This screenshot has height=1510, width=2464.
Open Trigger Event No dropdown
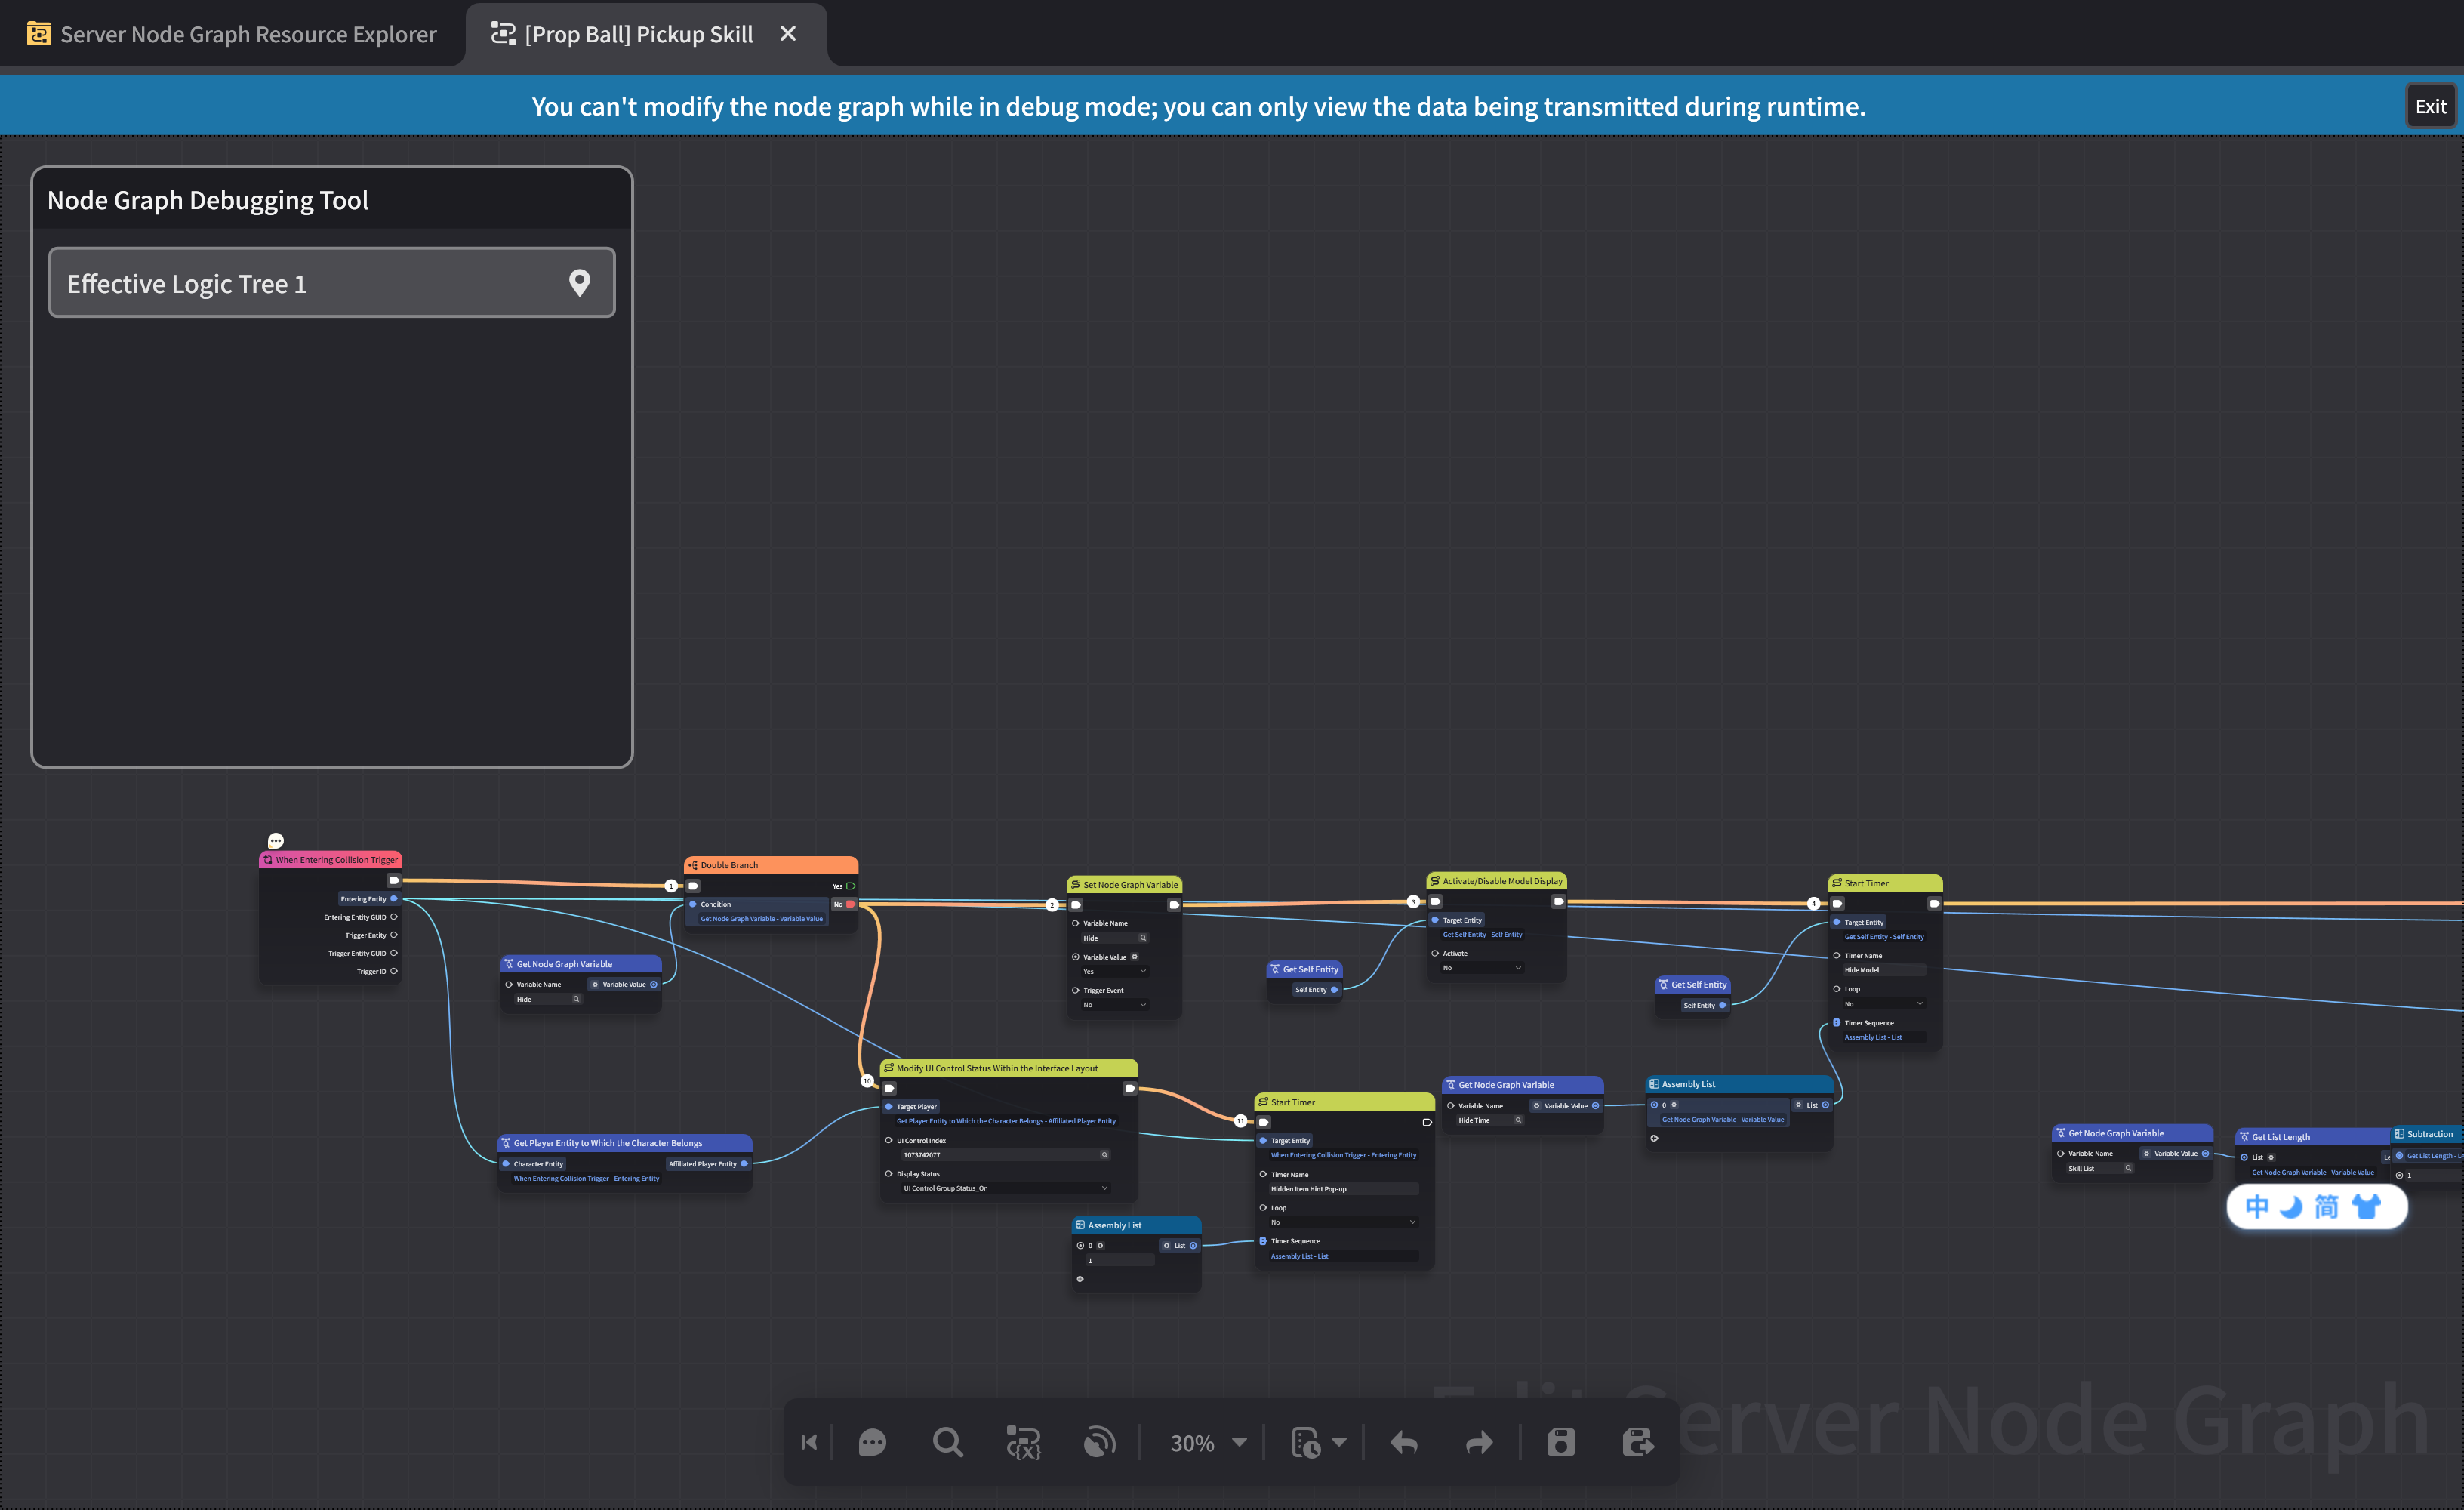(x=1115, y=1005)
